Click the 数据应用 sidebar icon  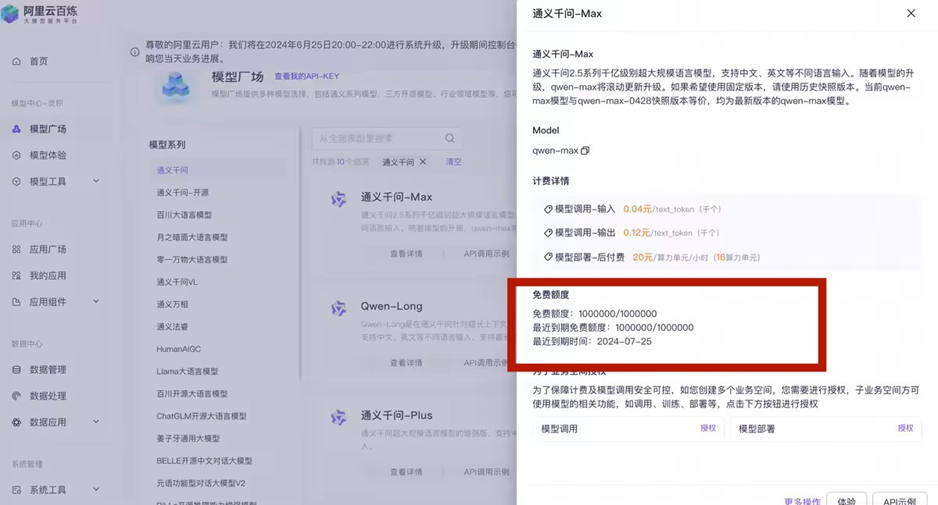tap(16, 422)
